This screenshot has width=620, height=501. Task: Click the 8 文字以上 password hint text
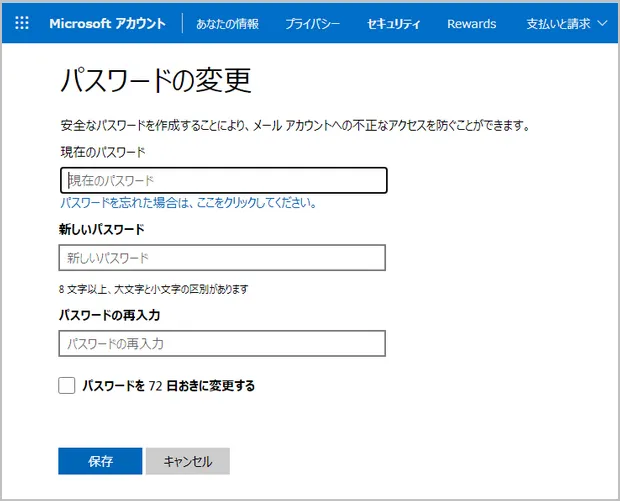click(x=153, y=289)
